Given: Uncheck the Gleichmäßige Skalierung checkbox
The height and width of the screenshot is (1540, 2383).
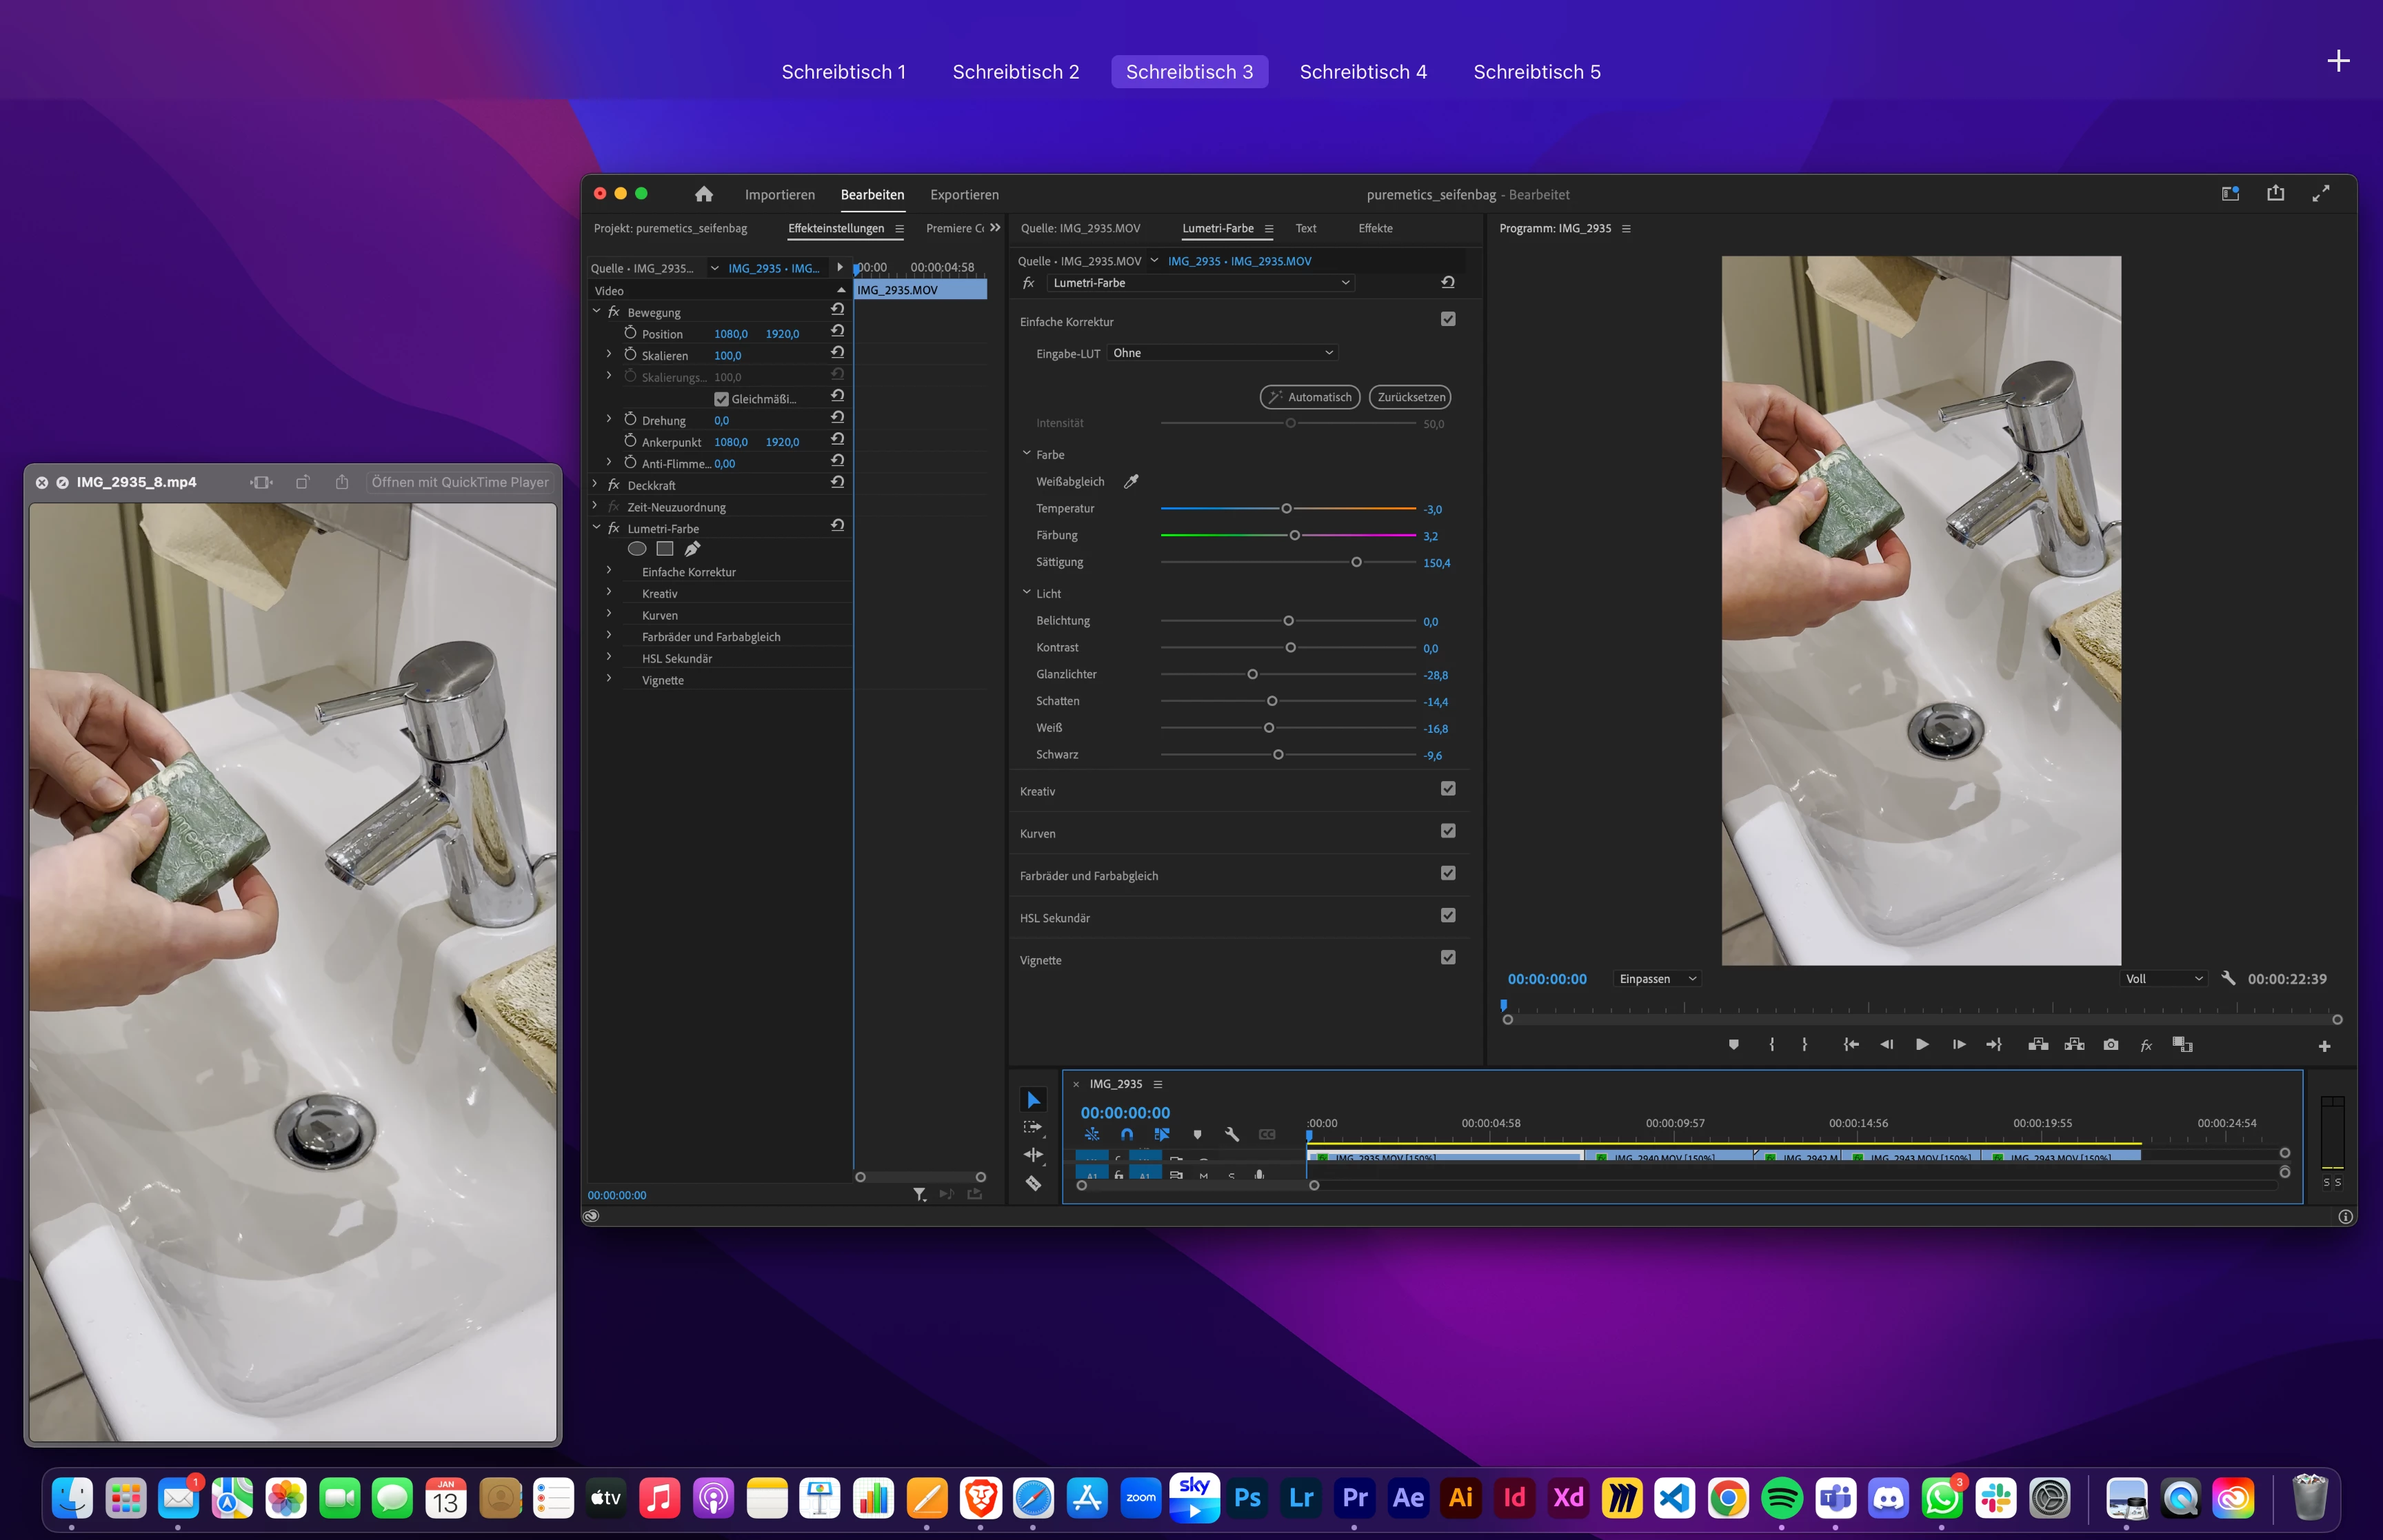Looking at the screenshot, I should [721, 399].
